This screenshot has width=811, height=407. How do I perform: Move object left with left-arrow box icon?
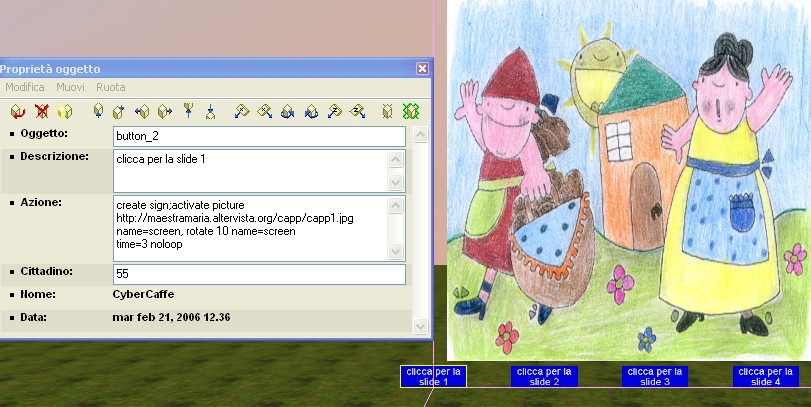click(142, 111)
